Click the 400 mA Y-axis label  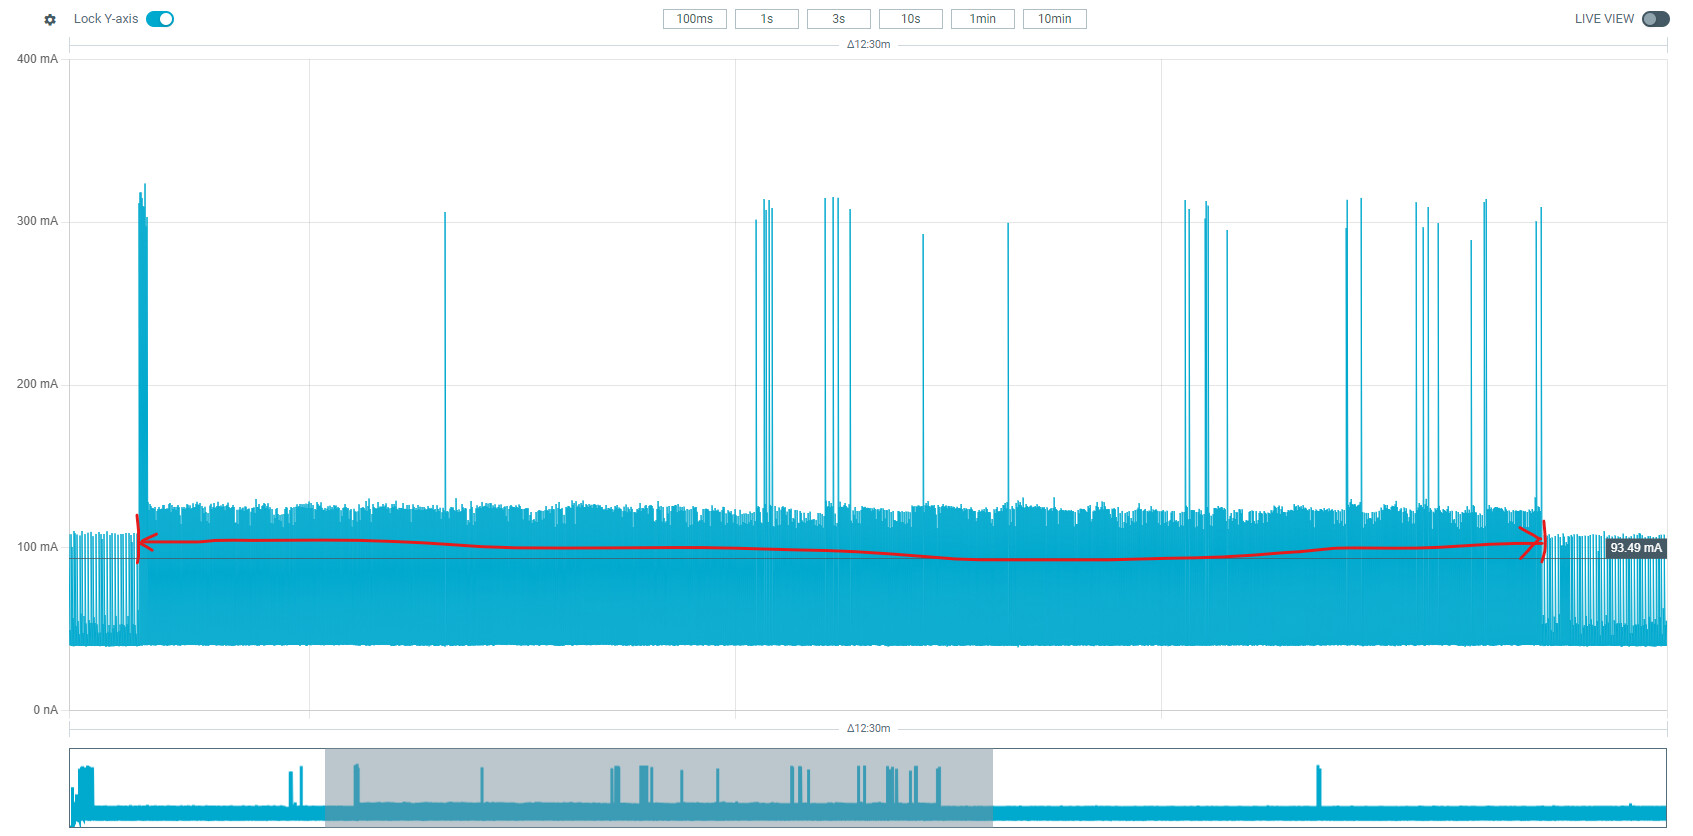[37, 59]
